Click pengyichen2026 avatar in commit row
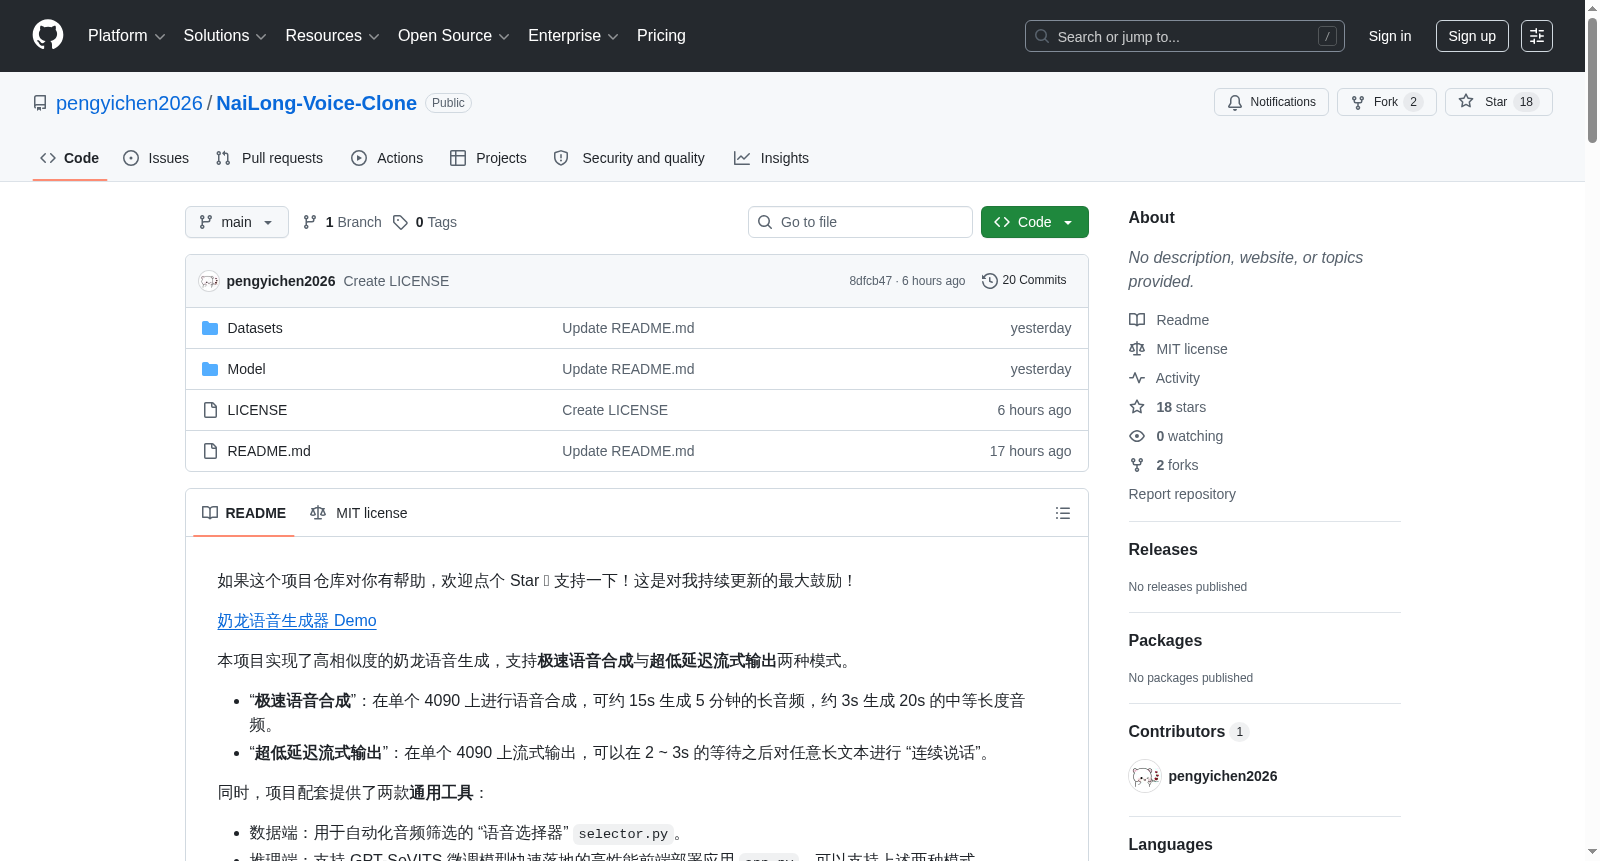Image resolution: width=1600 pixels, height=861 pixels. (209, 281)
